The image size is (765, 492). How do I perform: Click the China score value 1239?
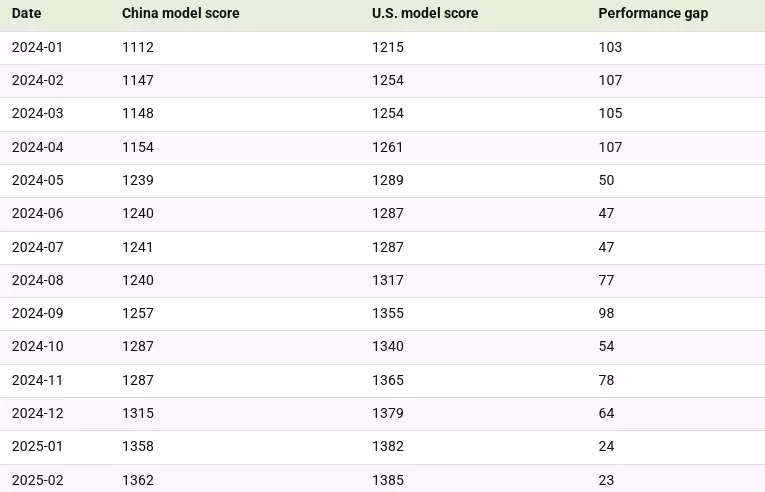pos(138,180)
